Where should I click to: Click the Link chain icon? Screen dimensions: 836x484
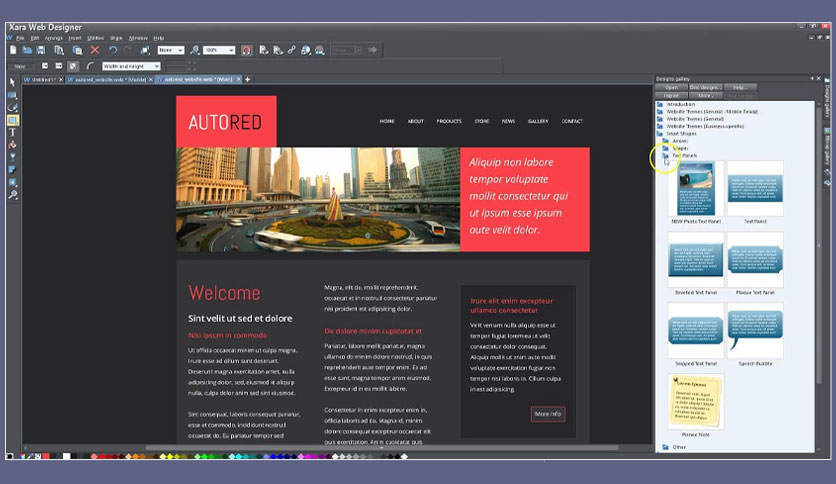point(292,50)
